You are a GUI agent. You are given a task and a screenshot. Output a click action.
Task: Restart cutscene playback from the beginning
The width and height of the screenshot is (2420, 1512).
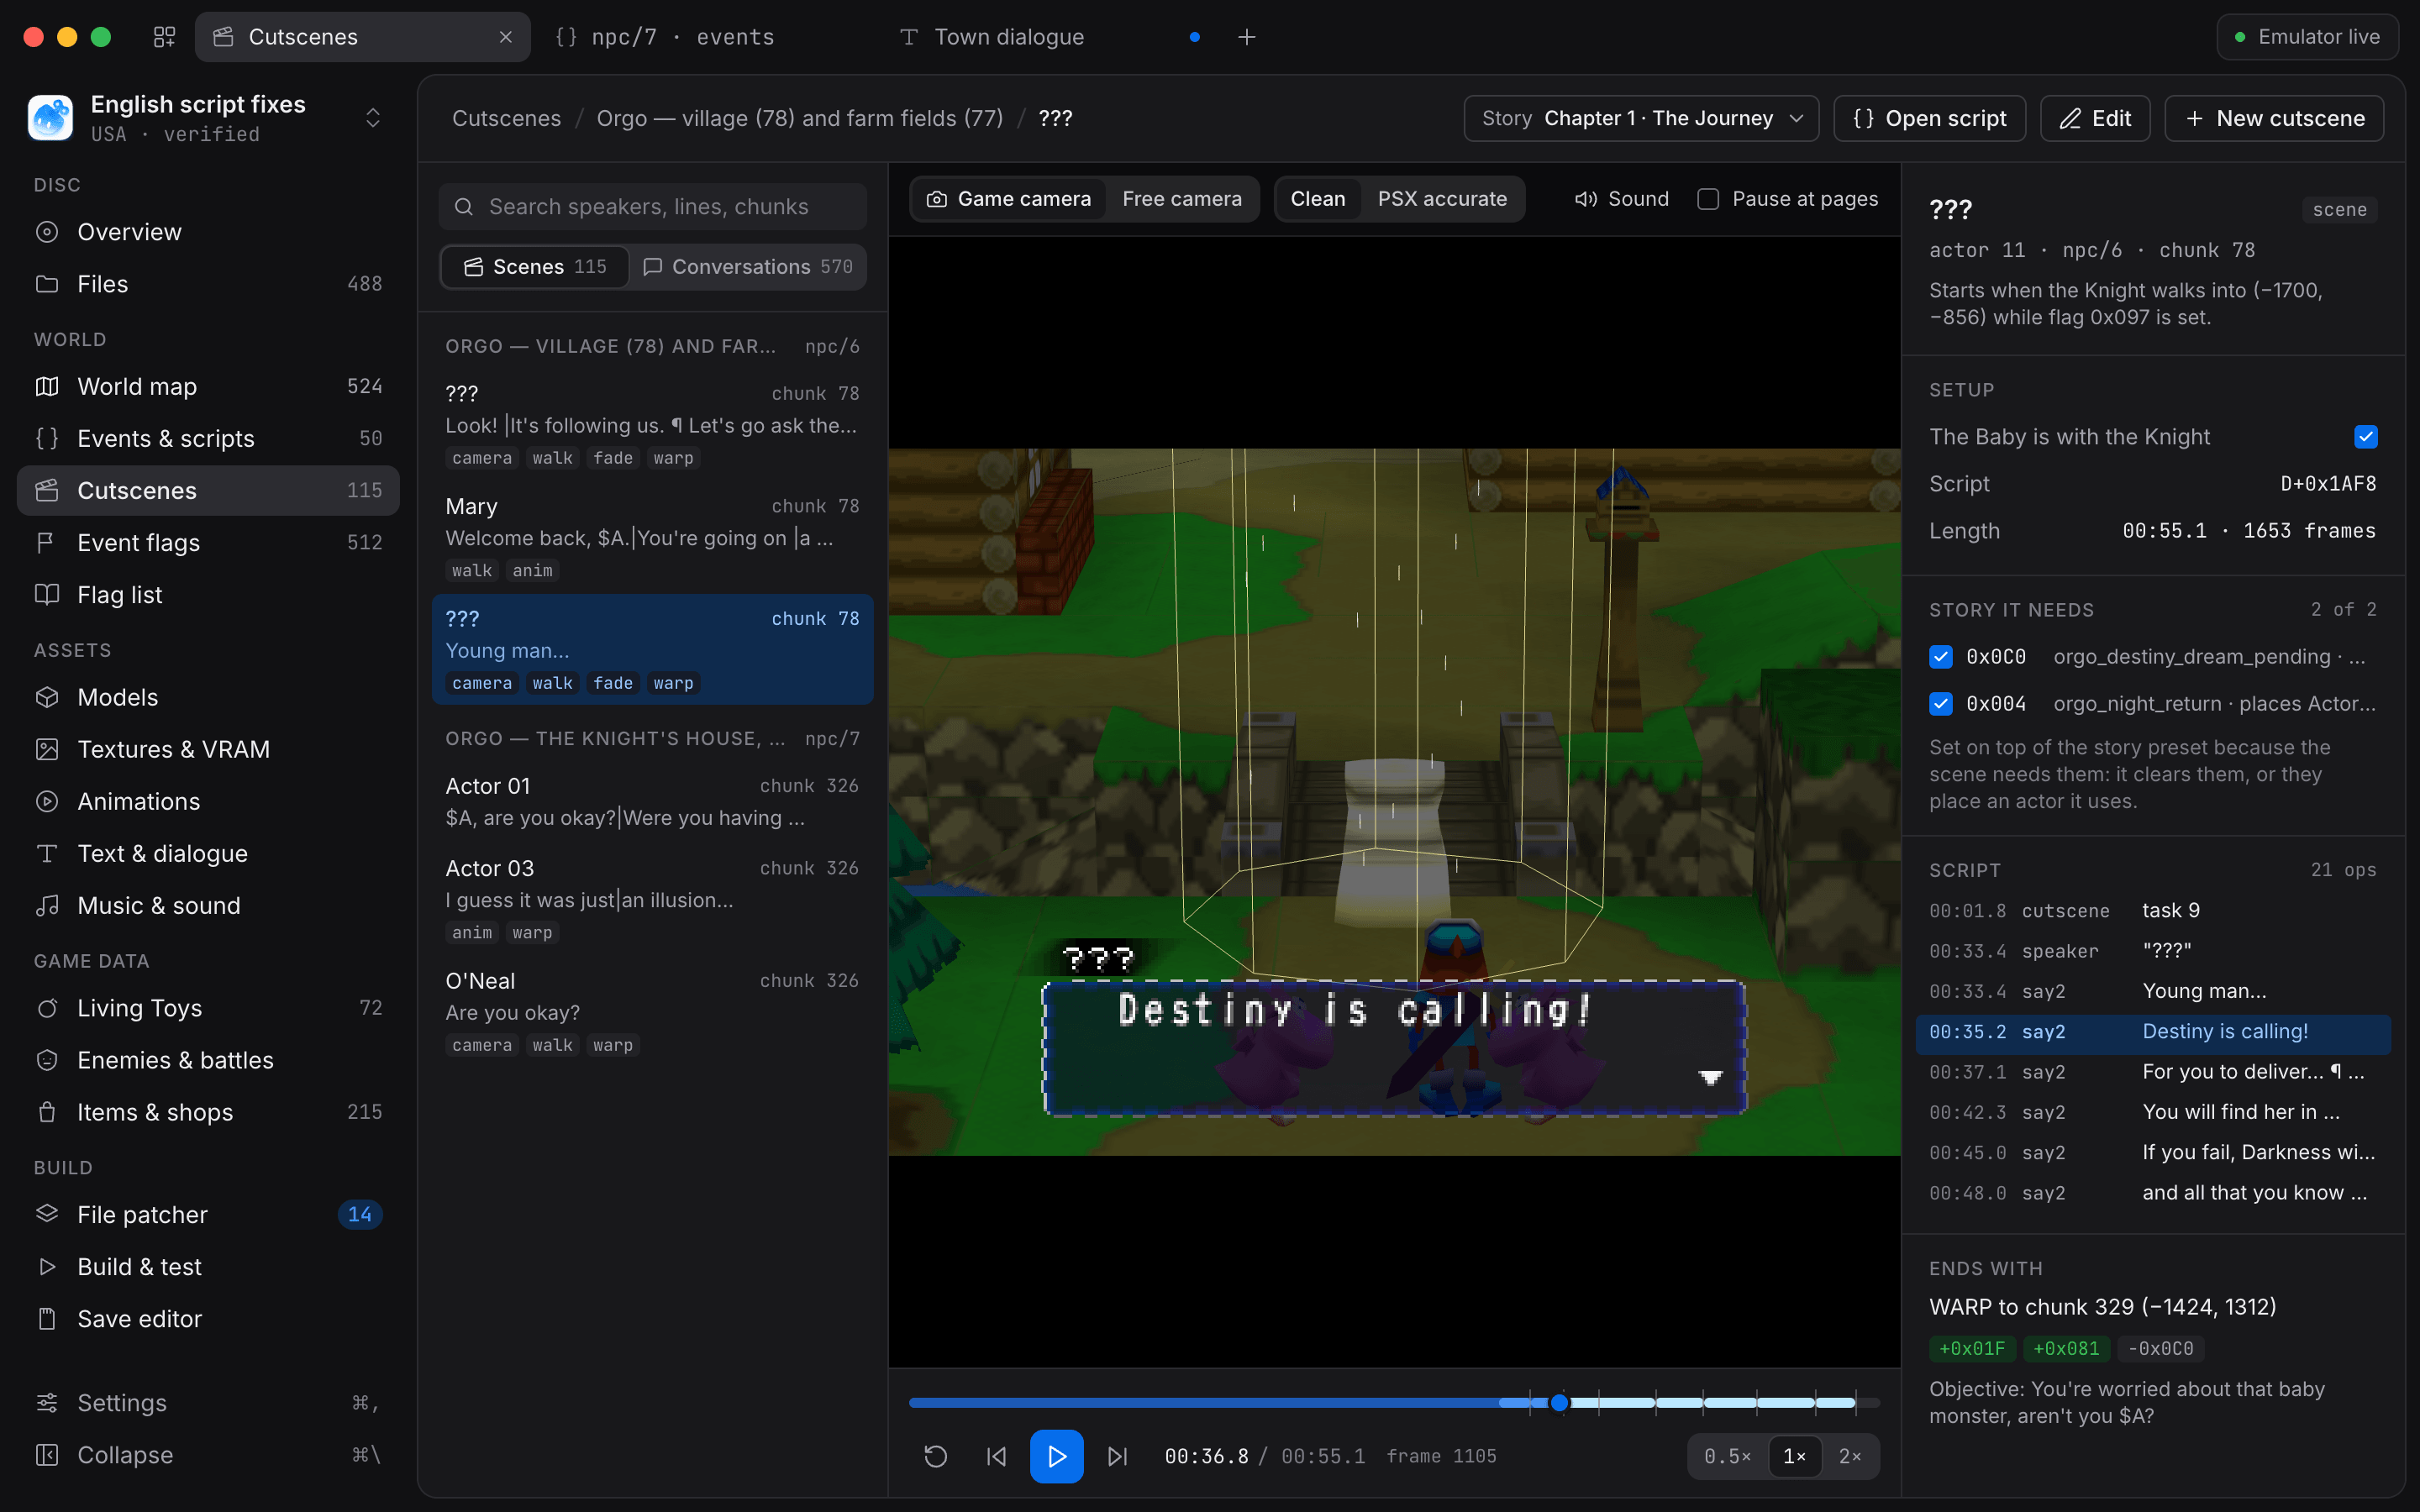pos(935,1456)
